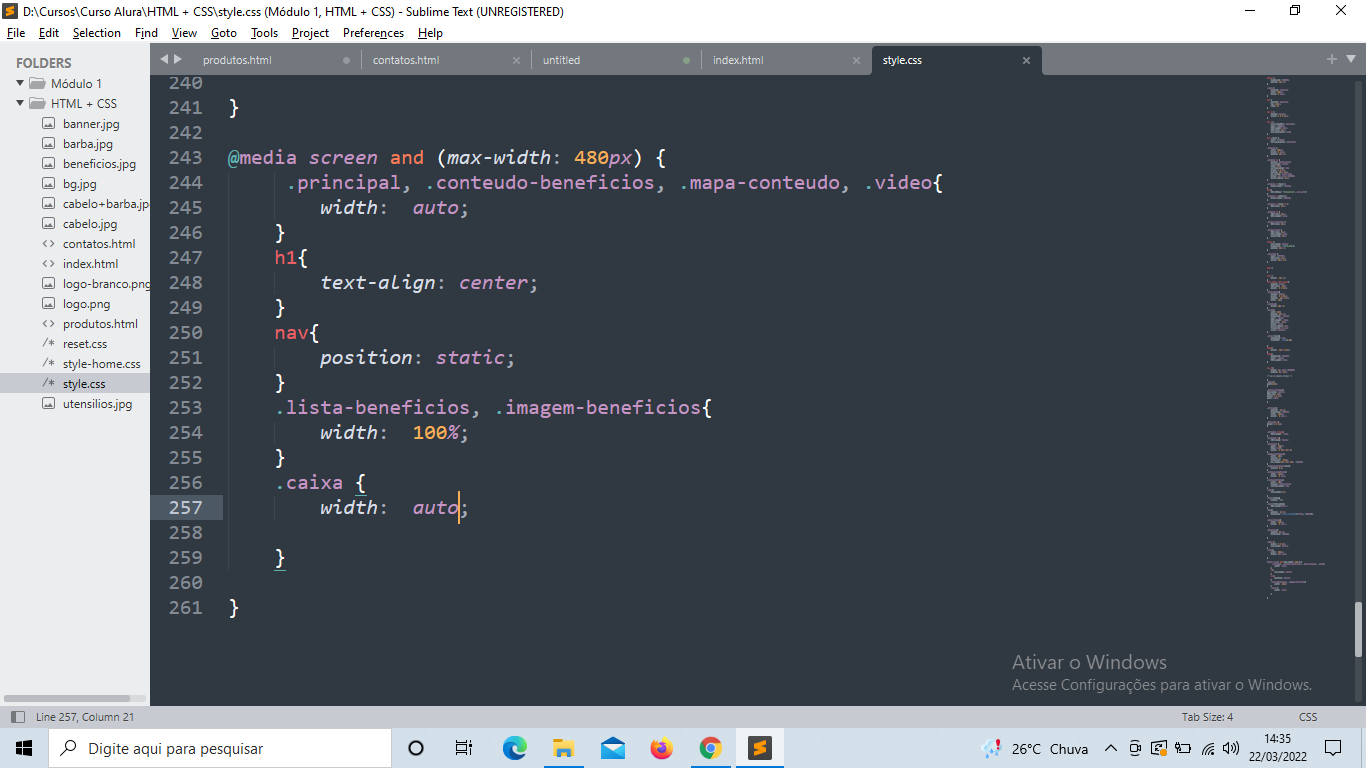
Task: Add a new tab with plus icon
Action: click(1332, 59)
